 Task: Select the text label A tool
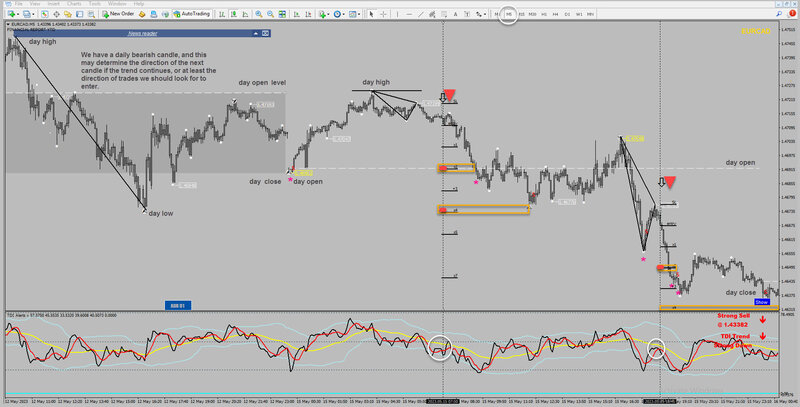[455, 14]
